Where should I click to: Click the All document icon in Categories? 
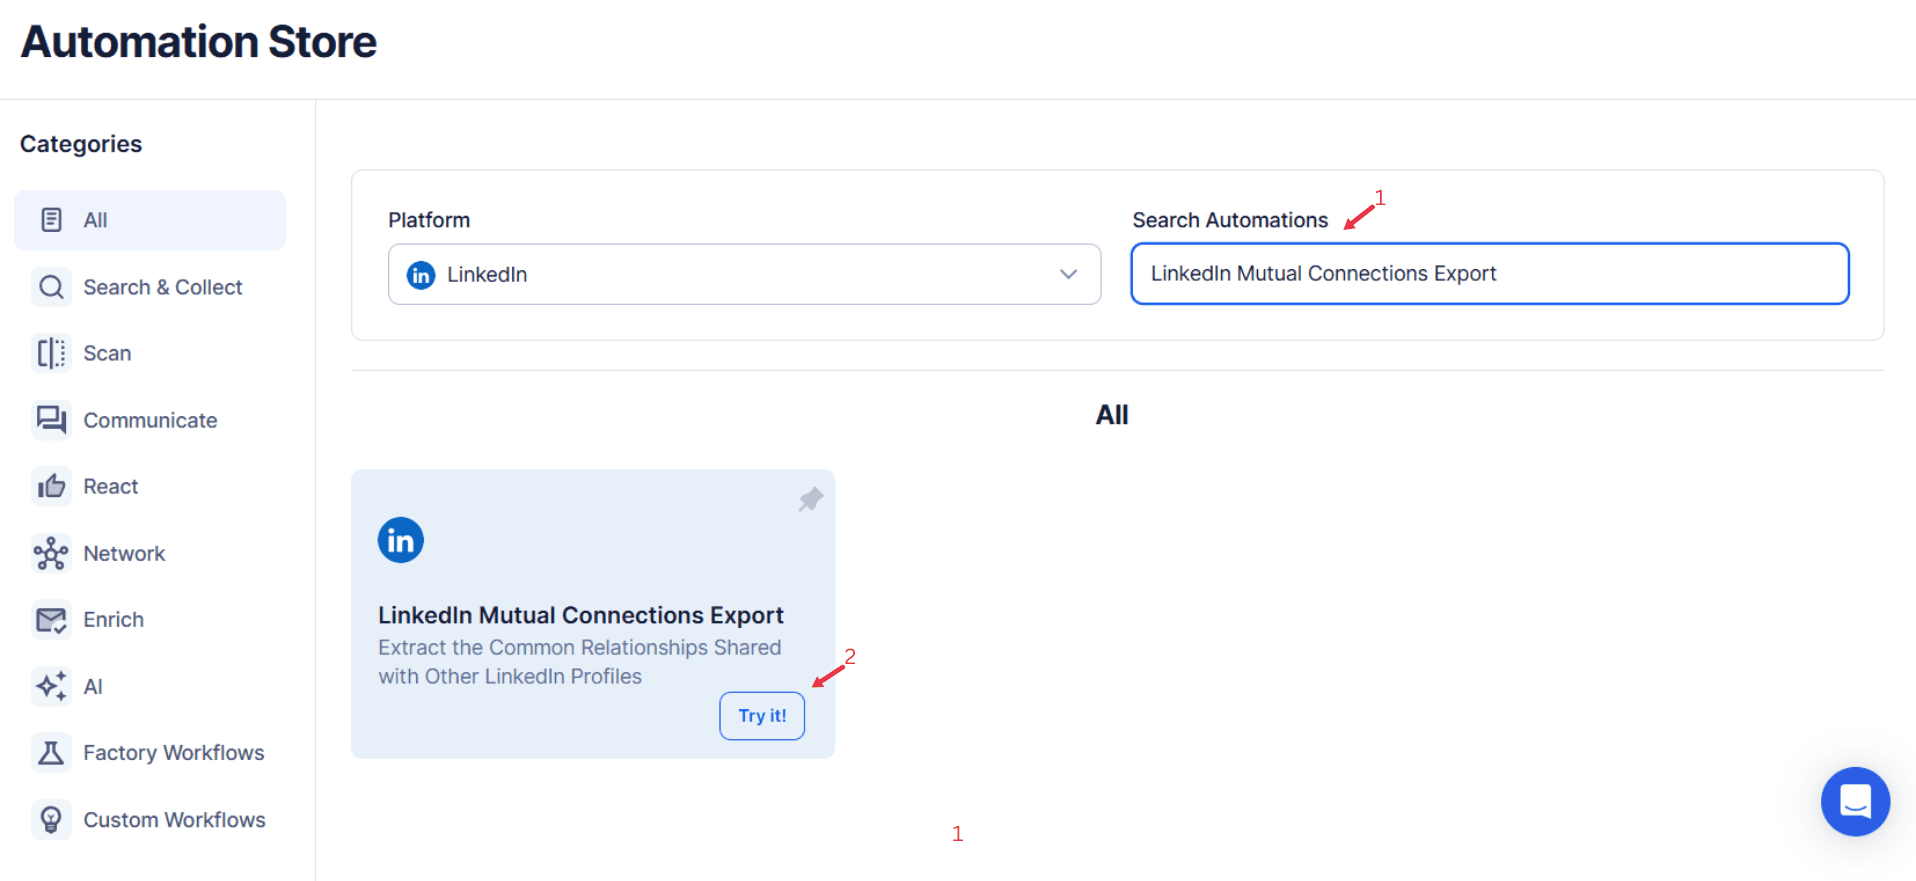click(x=51, y=219)
